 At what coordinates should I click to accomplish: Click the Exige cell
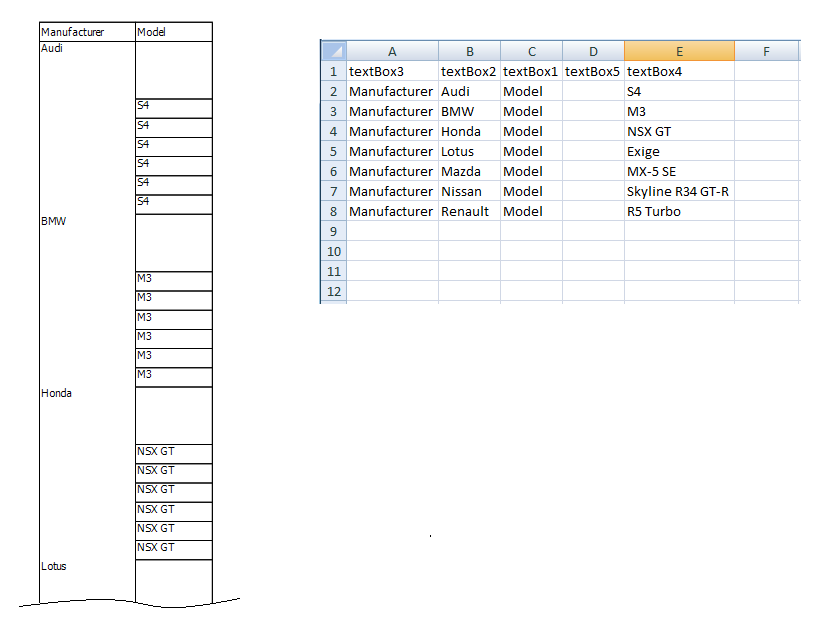679,151
